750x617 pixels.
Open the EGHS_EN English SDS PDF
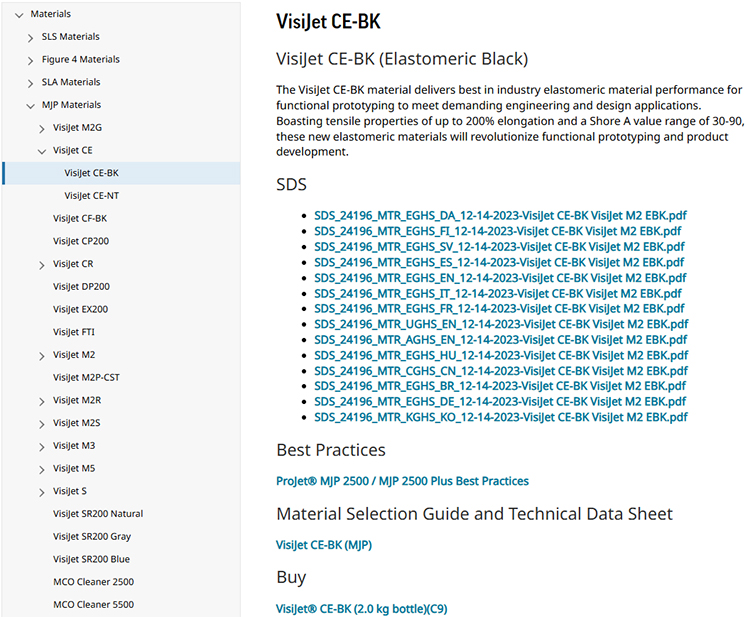click(500, 278)
